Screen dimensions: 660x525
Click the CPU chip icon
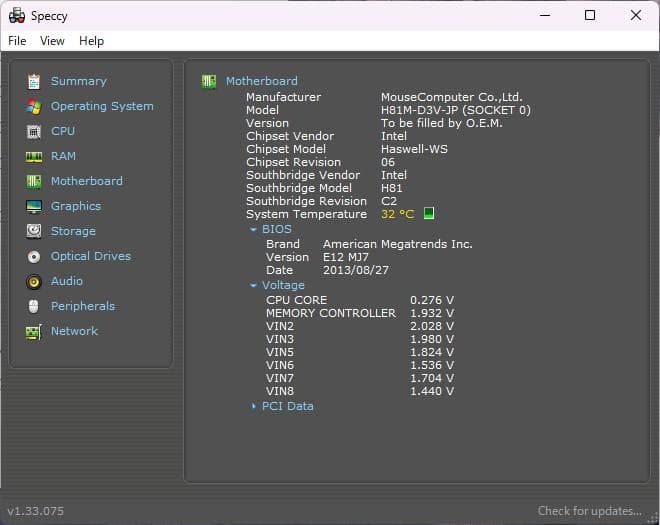pyautogui.click(x=34, y=131)
